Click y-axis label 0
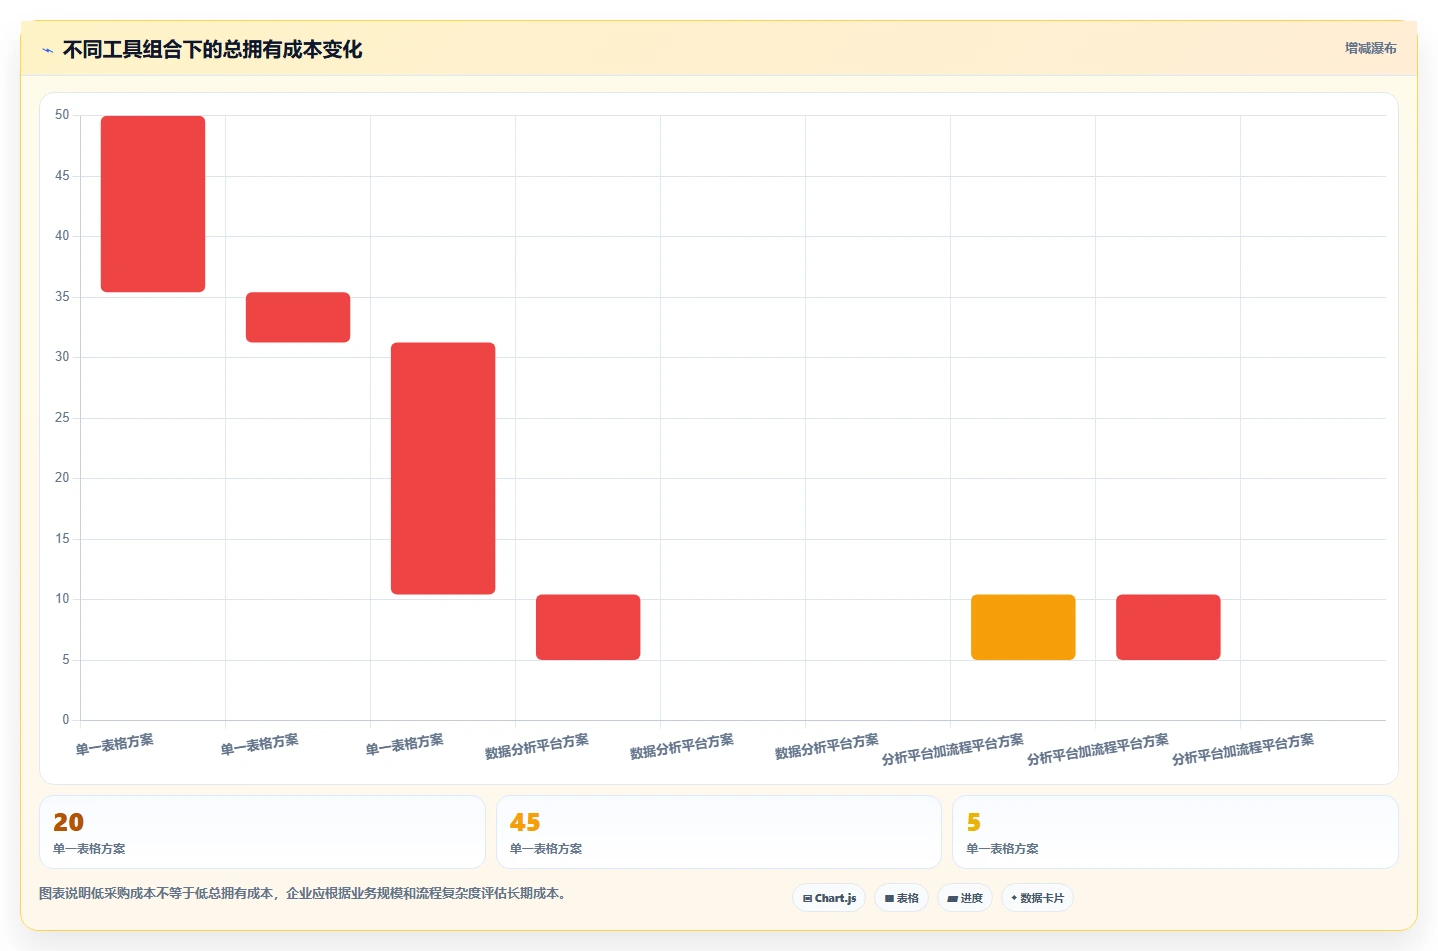1438x951 pixels. coord(66,720)
